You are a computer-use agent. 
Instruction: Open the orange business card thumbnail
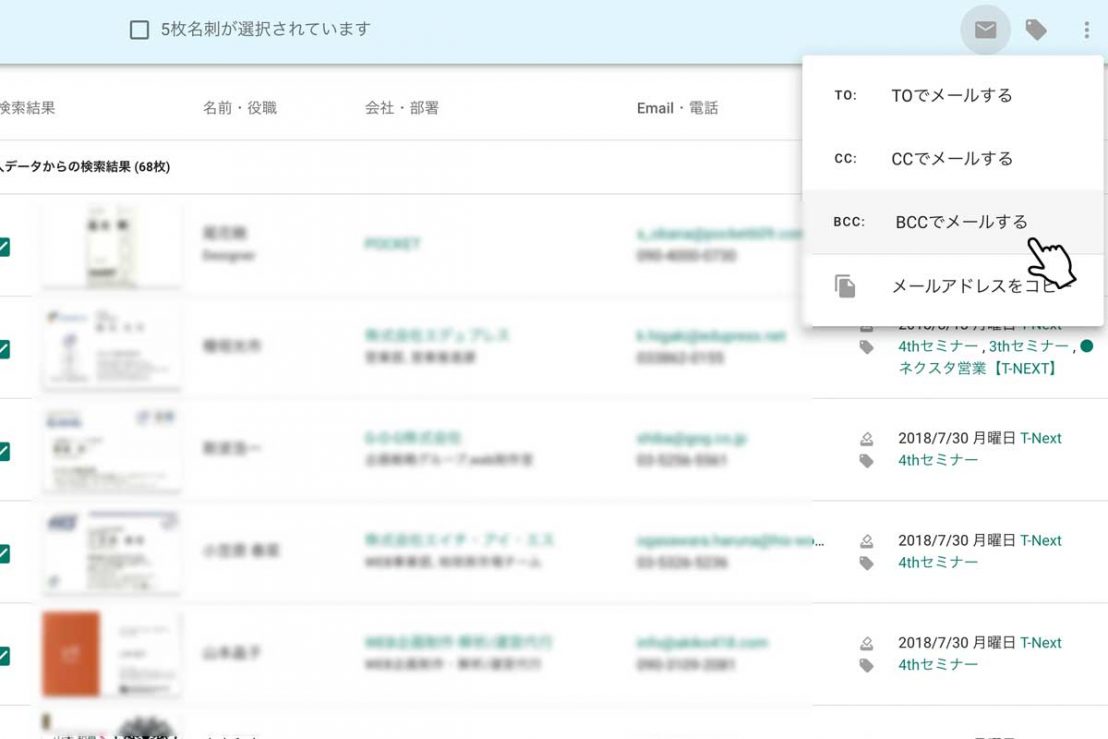[71, 653]
